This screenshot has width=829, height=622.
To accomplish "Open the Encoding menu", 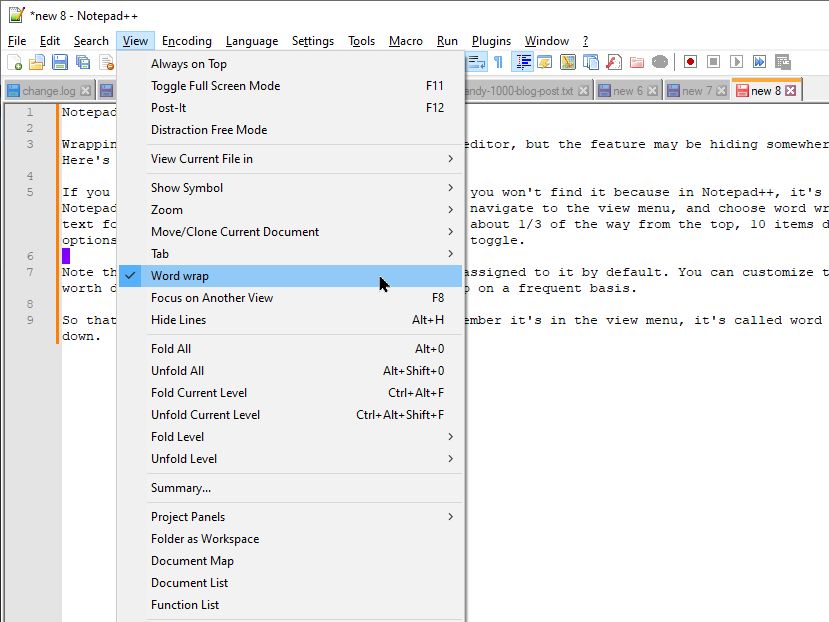I will pos(187,41).
